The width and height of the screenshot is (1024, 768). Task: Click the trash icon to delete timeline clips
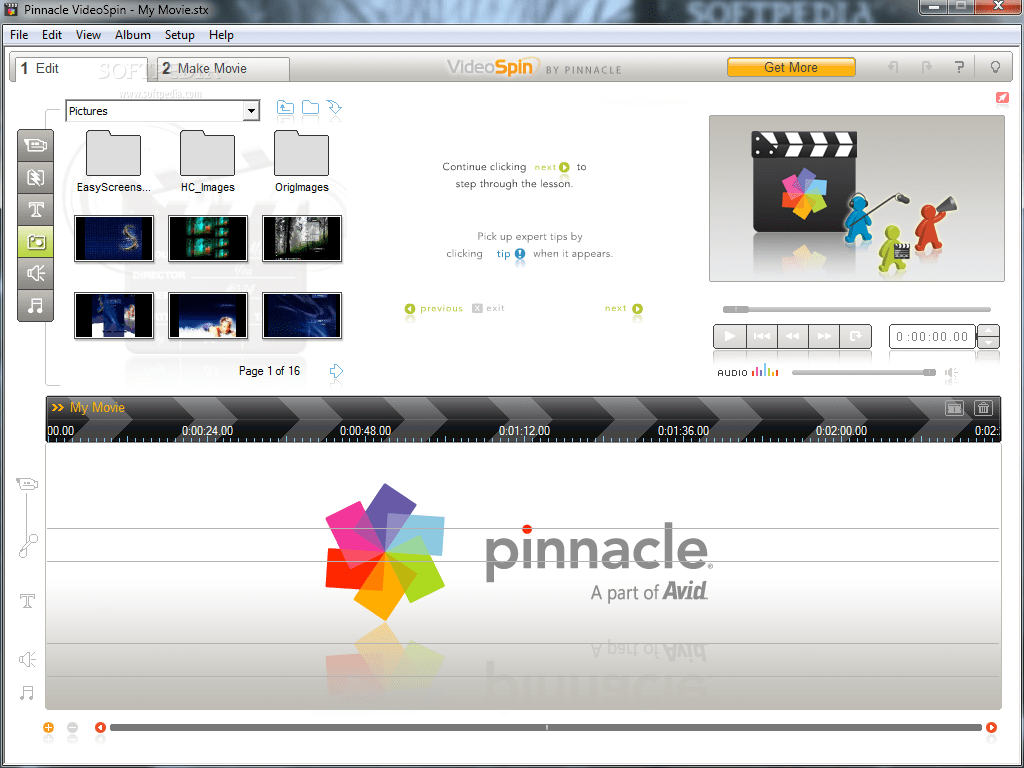[983, 408]
